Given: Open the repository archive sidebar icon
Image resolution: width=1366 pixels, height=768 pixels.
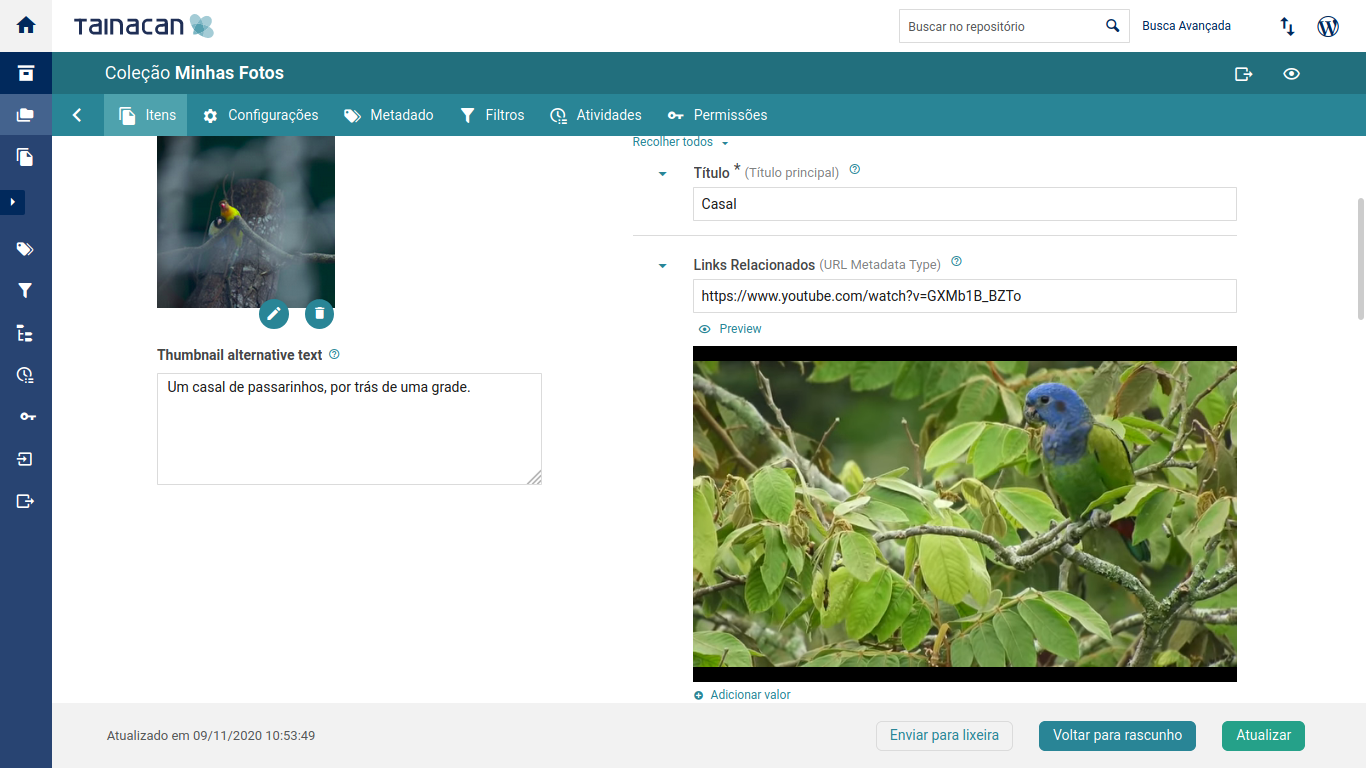Looking at the screenshot, I should [26, 73].
